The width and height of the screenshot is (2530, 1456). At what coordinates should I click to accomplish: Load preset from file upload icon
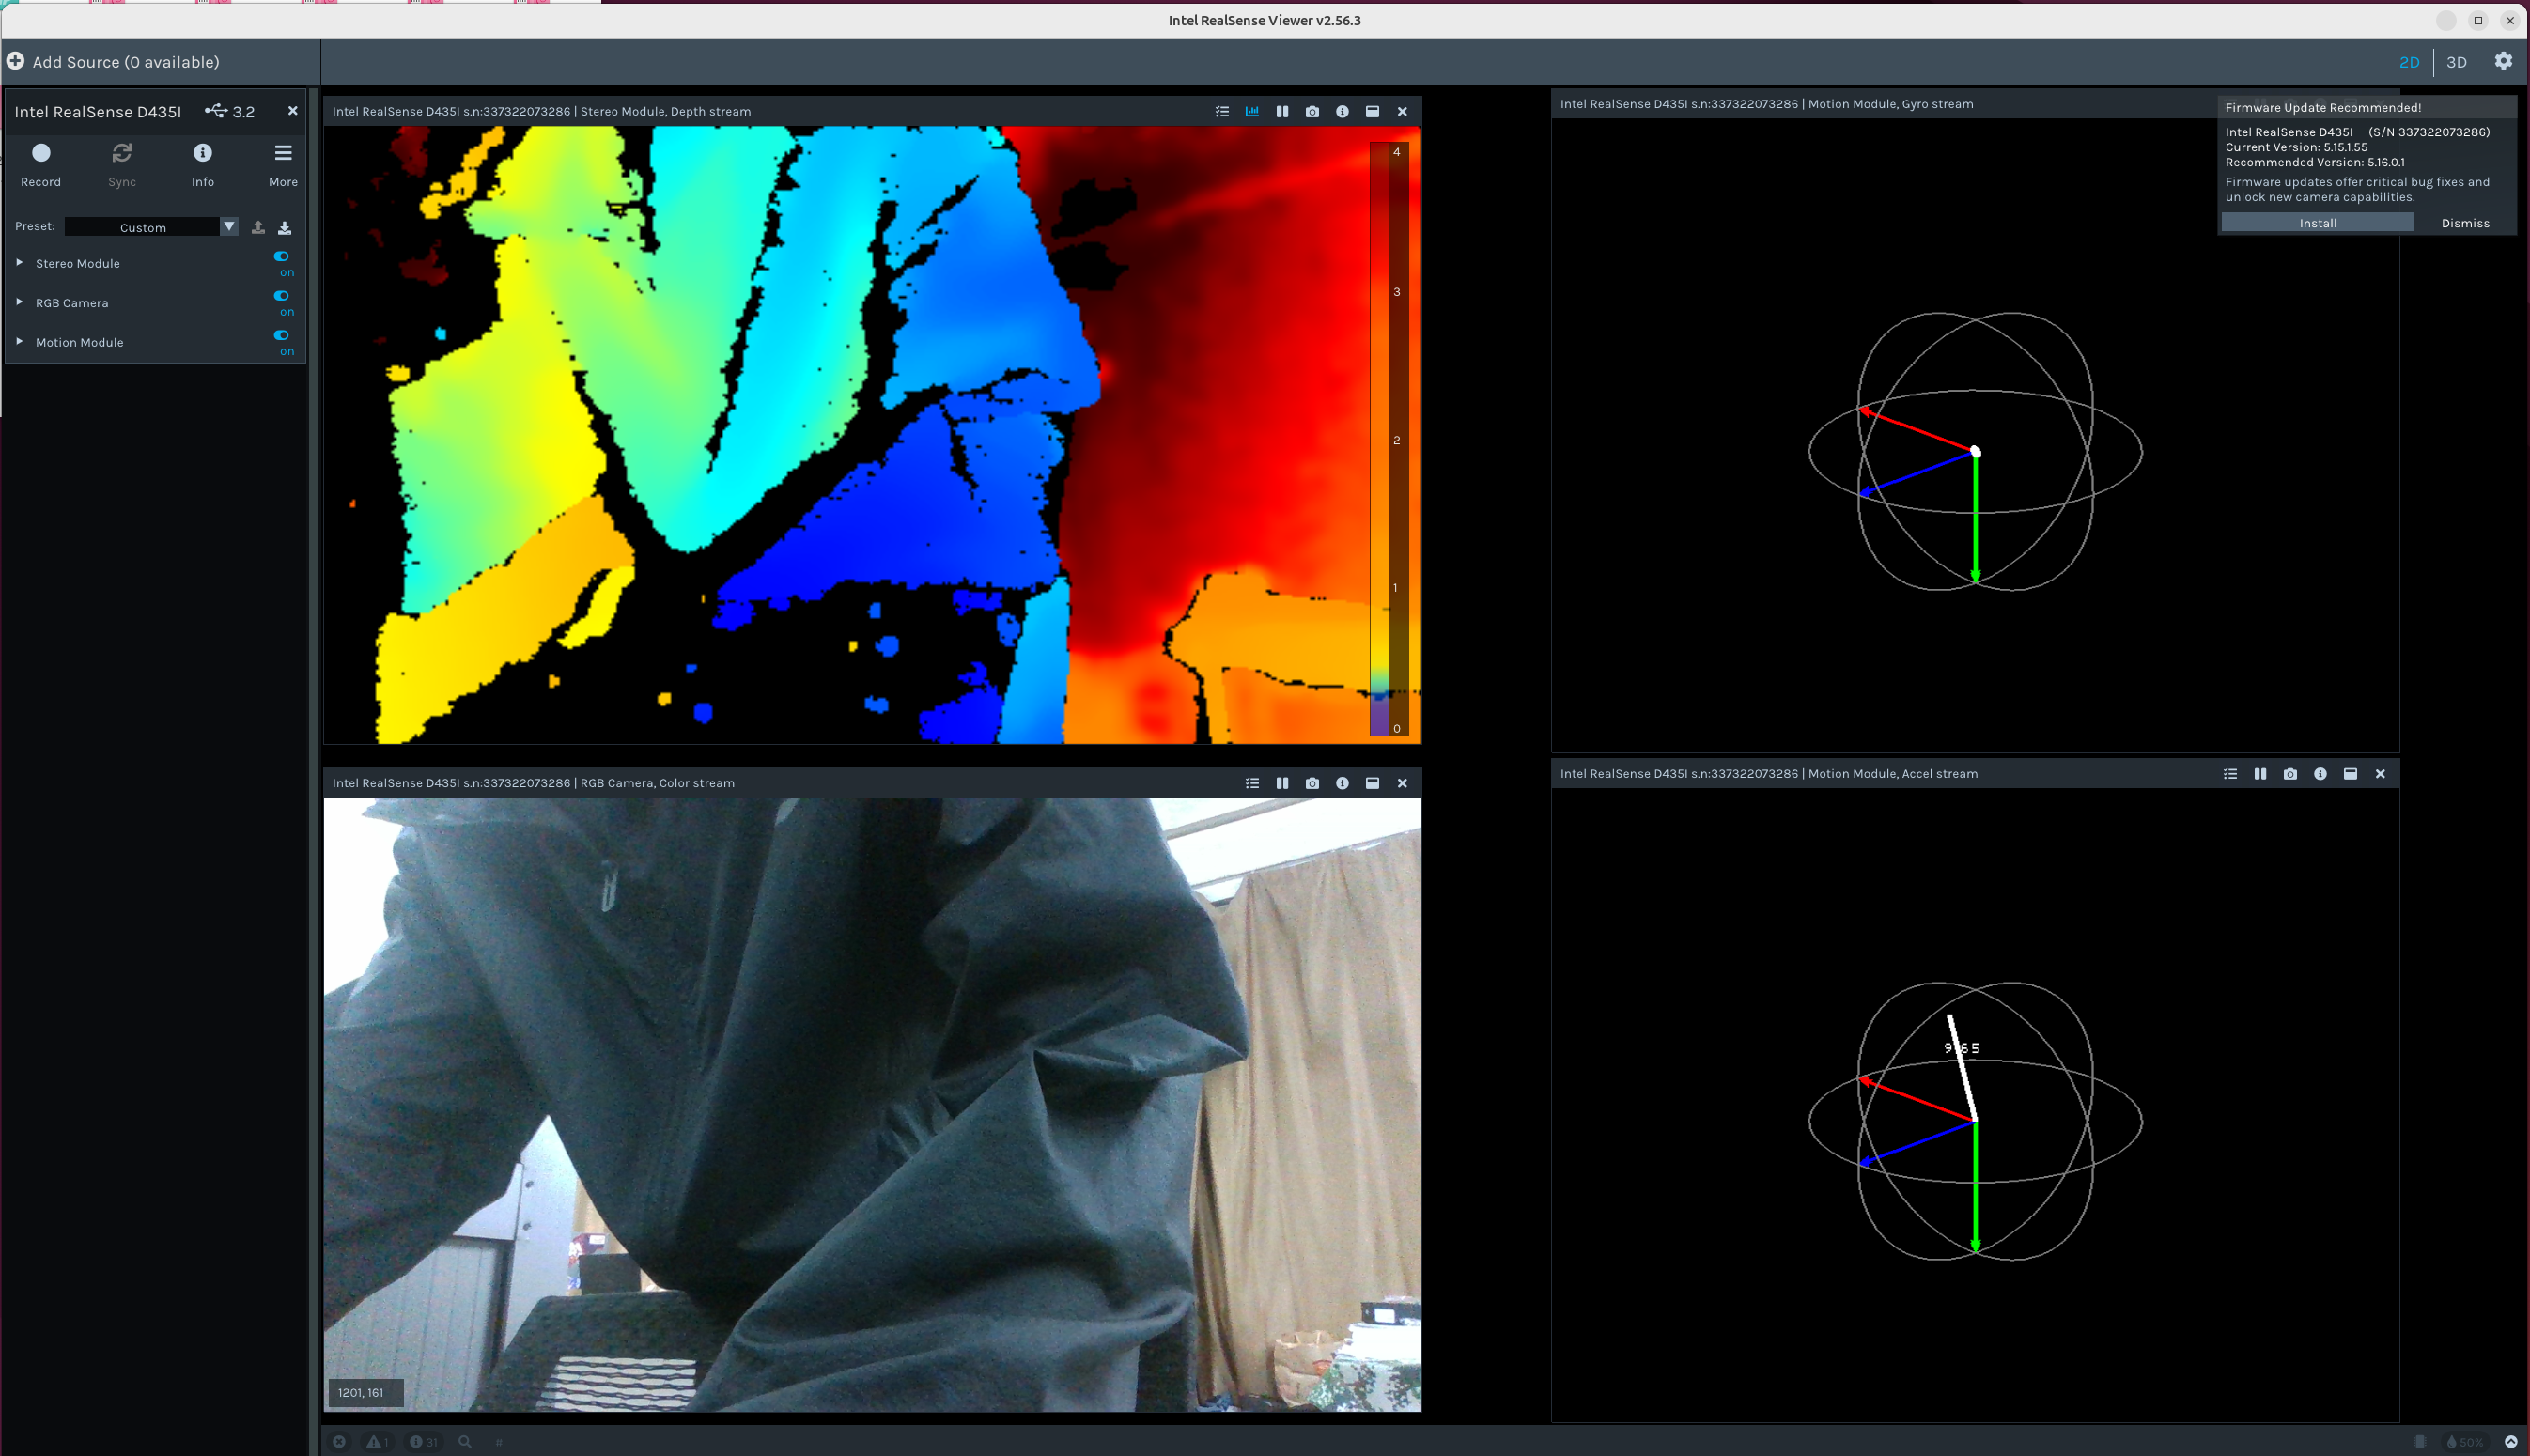click(x=258, y=227)
